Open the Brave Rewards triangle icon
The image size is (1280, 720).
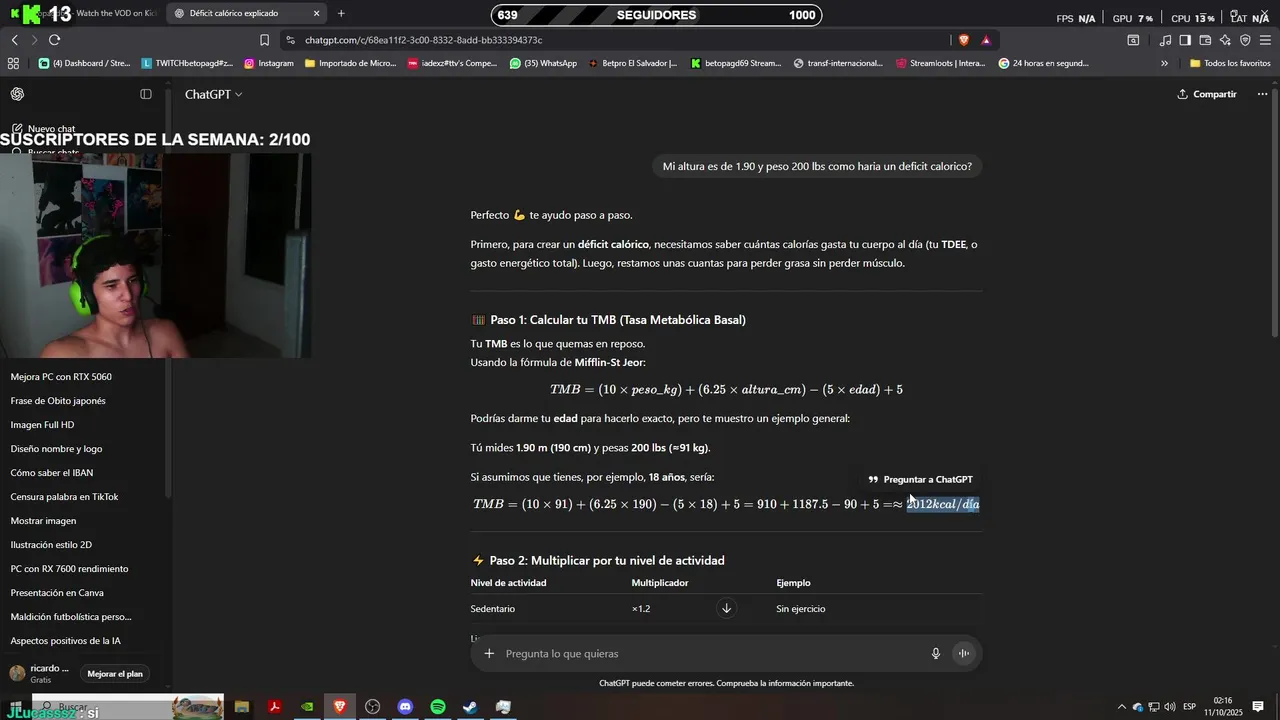[x=986, y=40]
